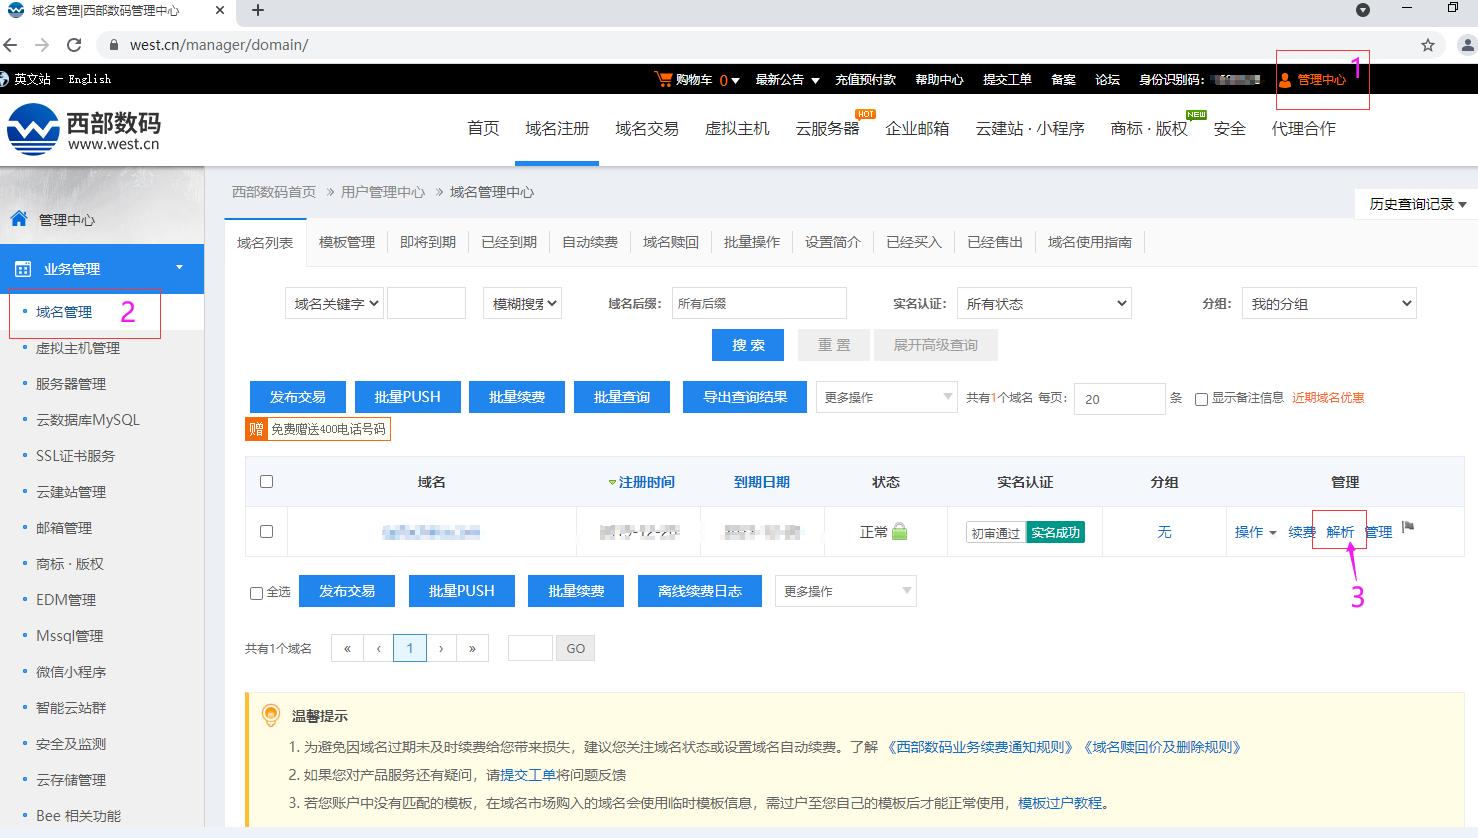Tick the checkbox of the domain row
The image size is (1478, 838).
tap(266, 531)
